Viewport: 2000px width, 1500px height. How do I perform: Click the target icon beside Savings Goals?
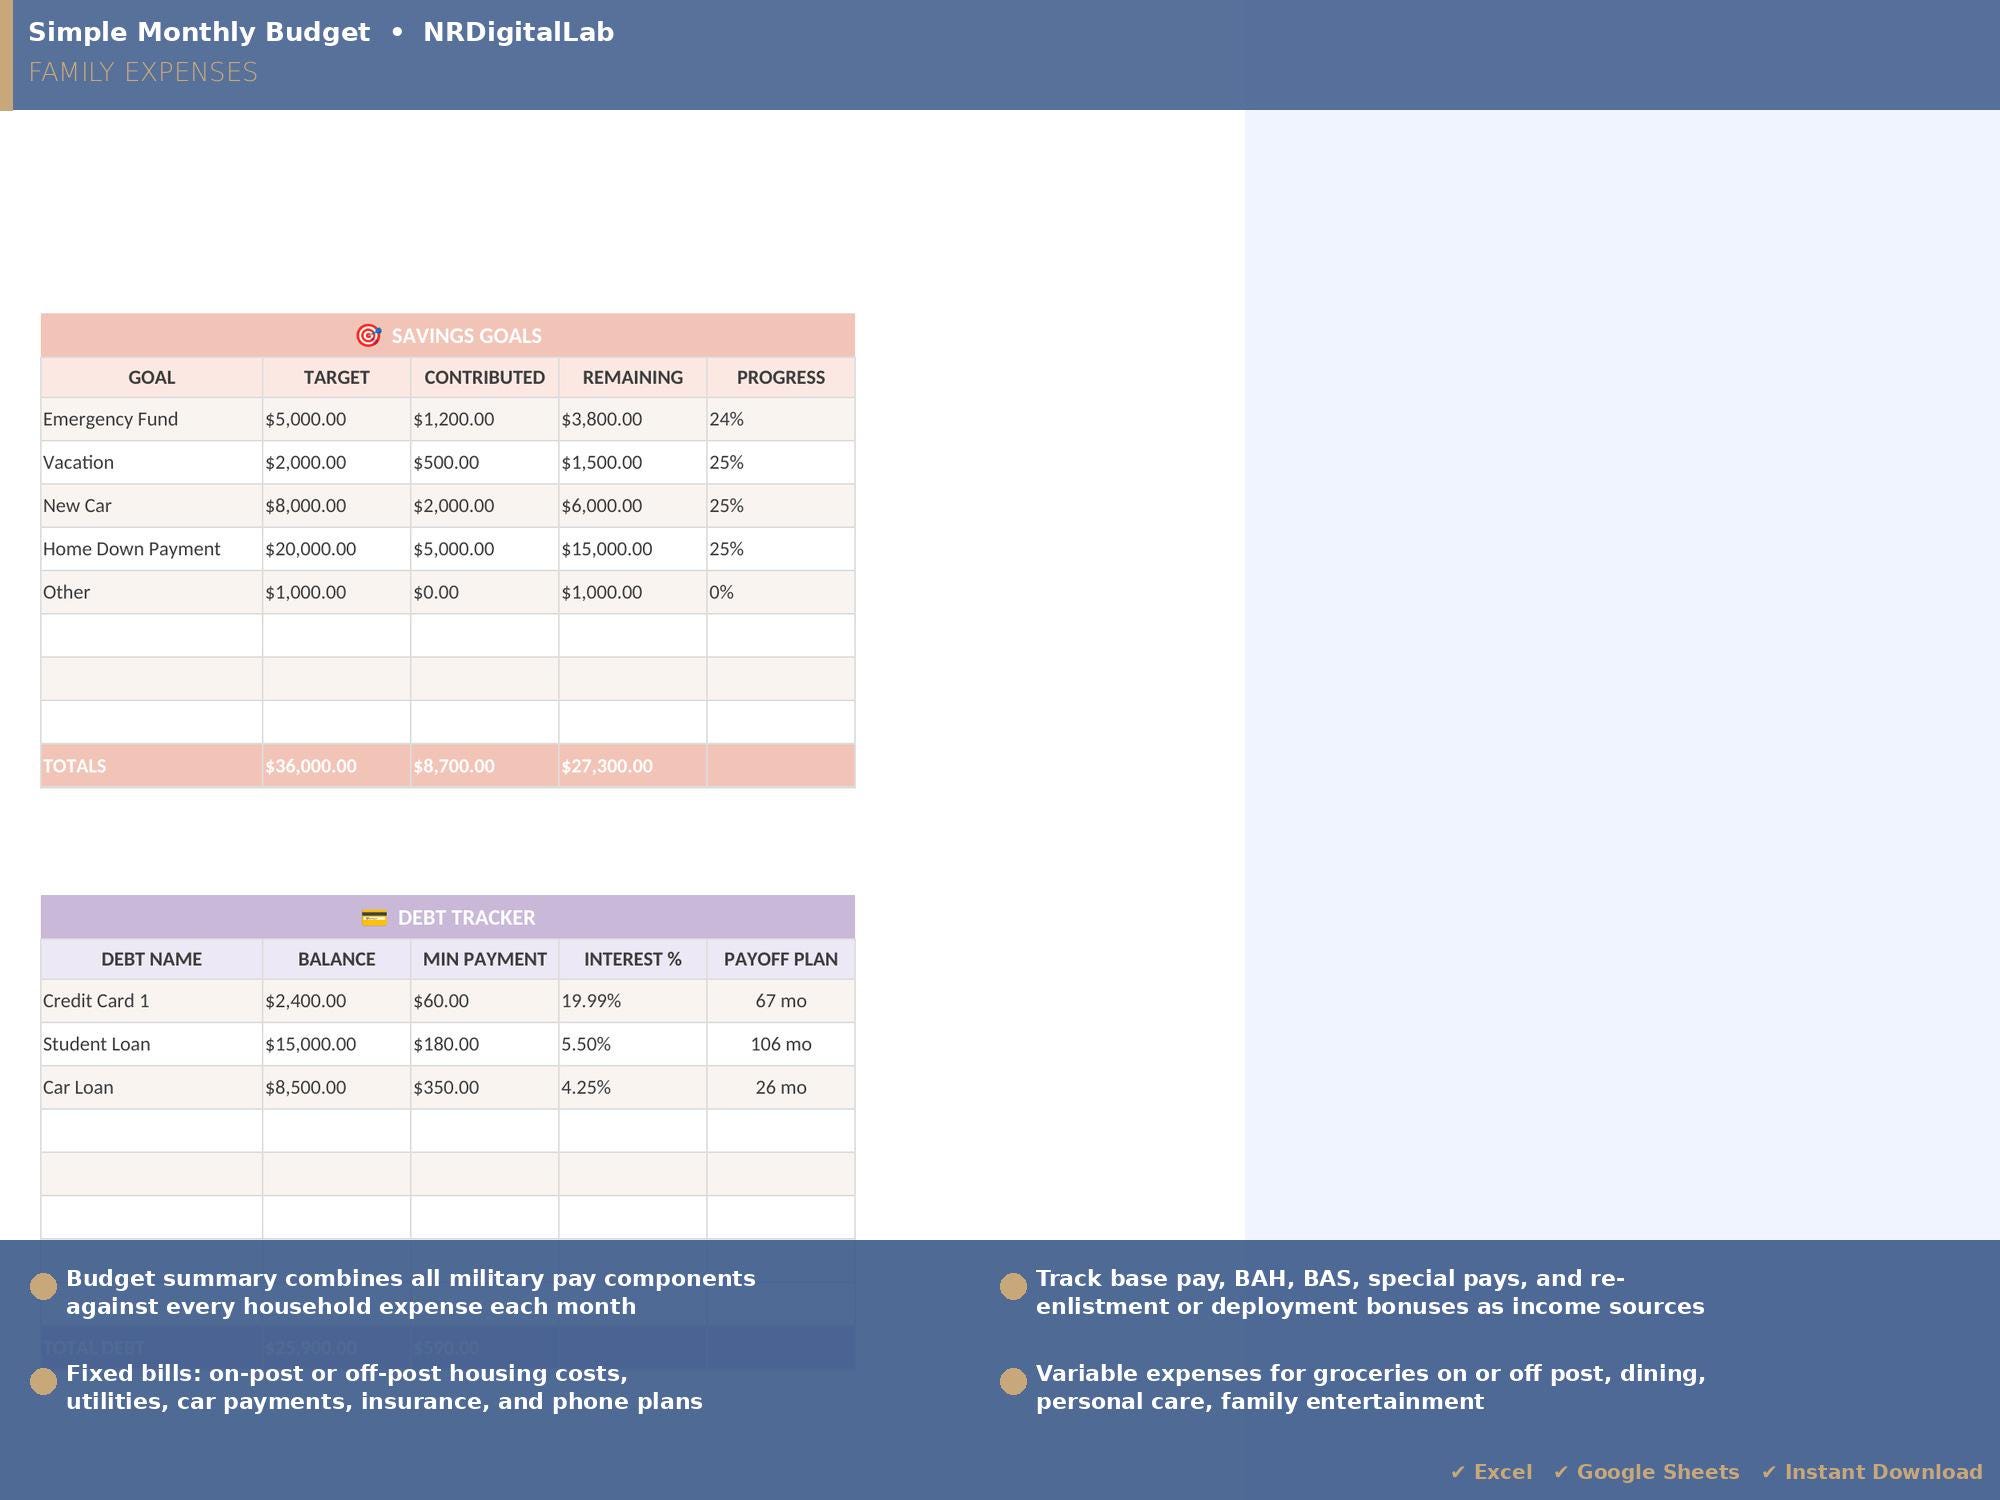click(368, 336)
